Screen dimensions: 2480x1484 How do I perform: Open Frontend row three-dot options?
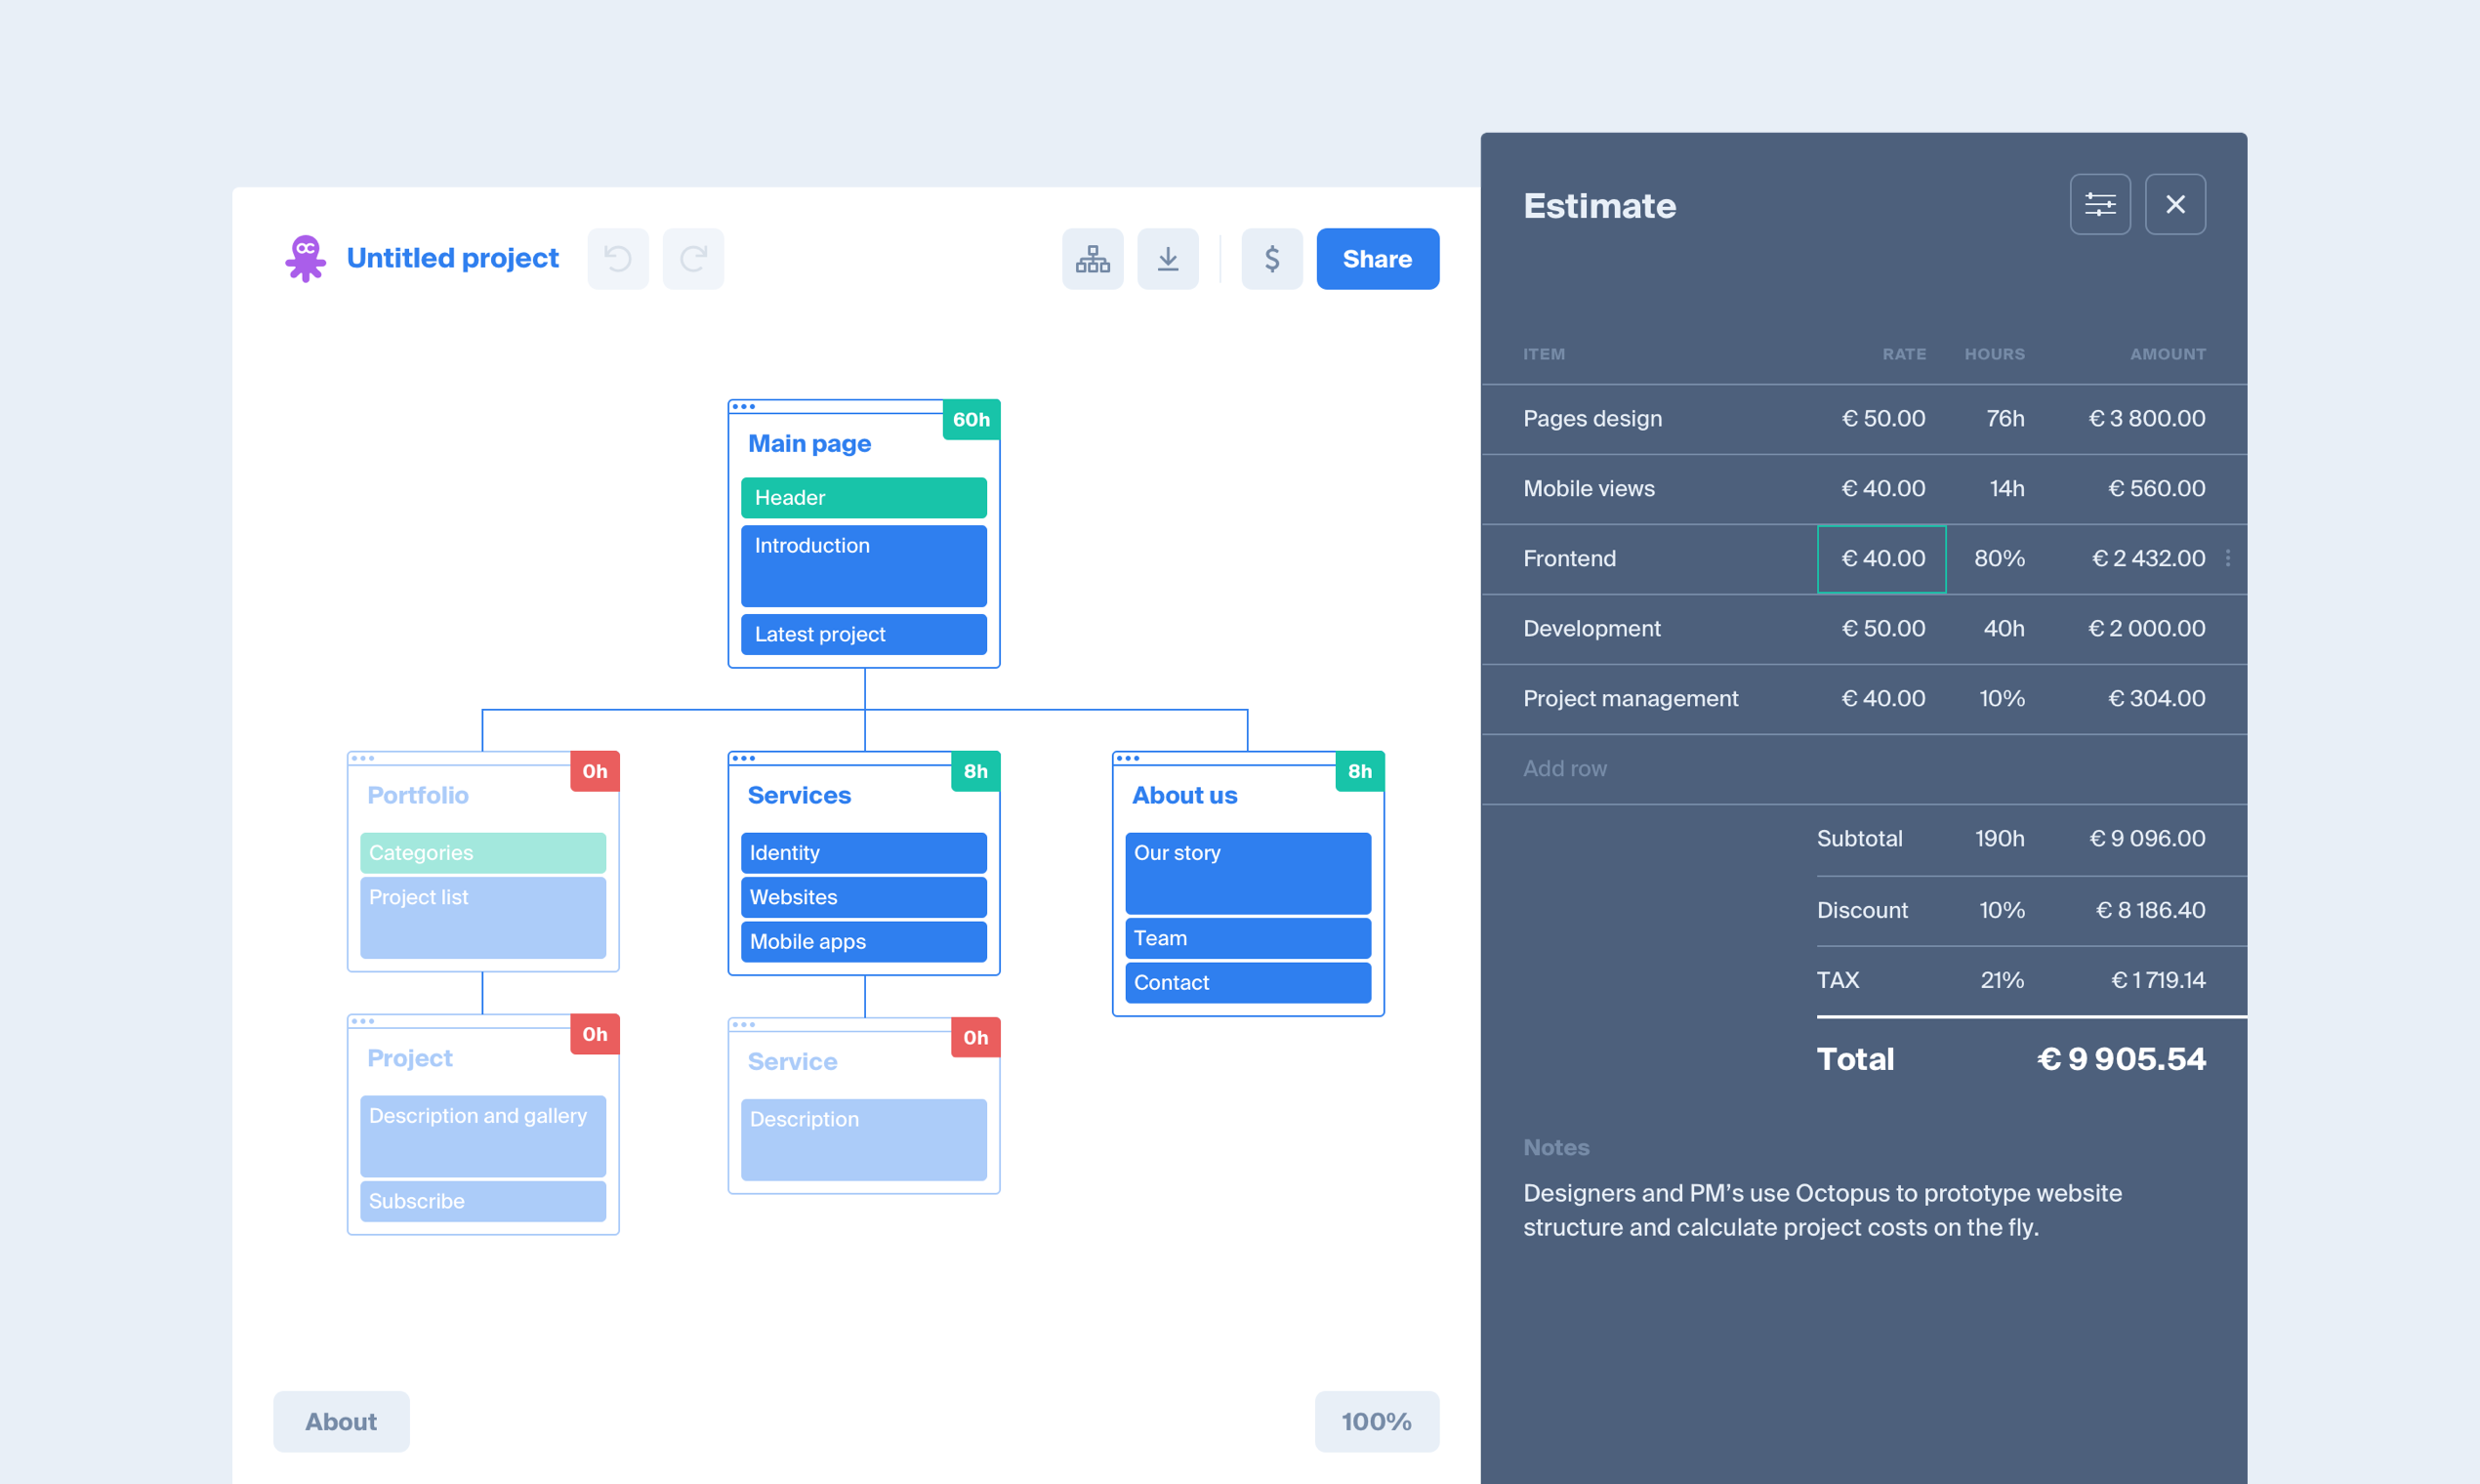click(x=2228, y=558)
